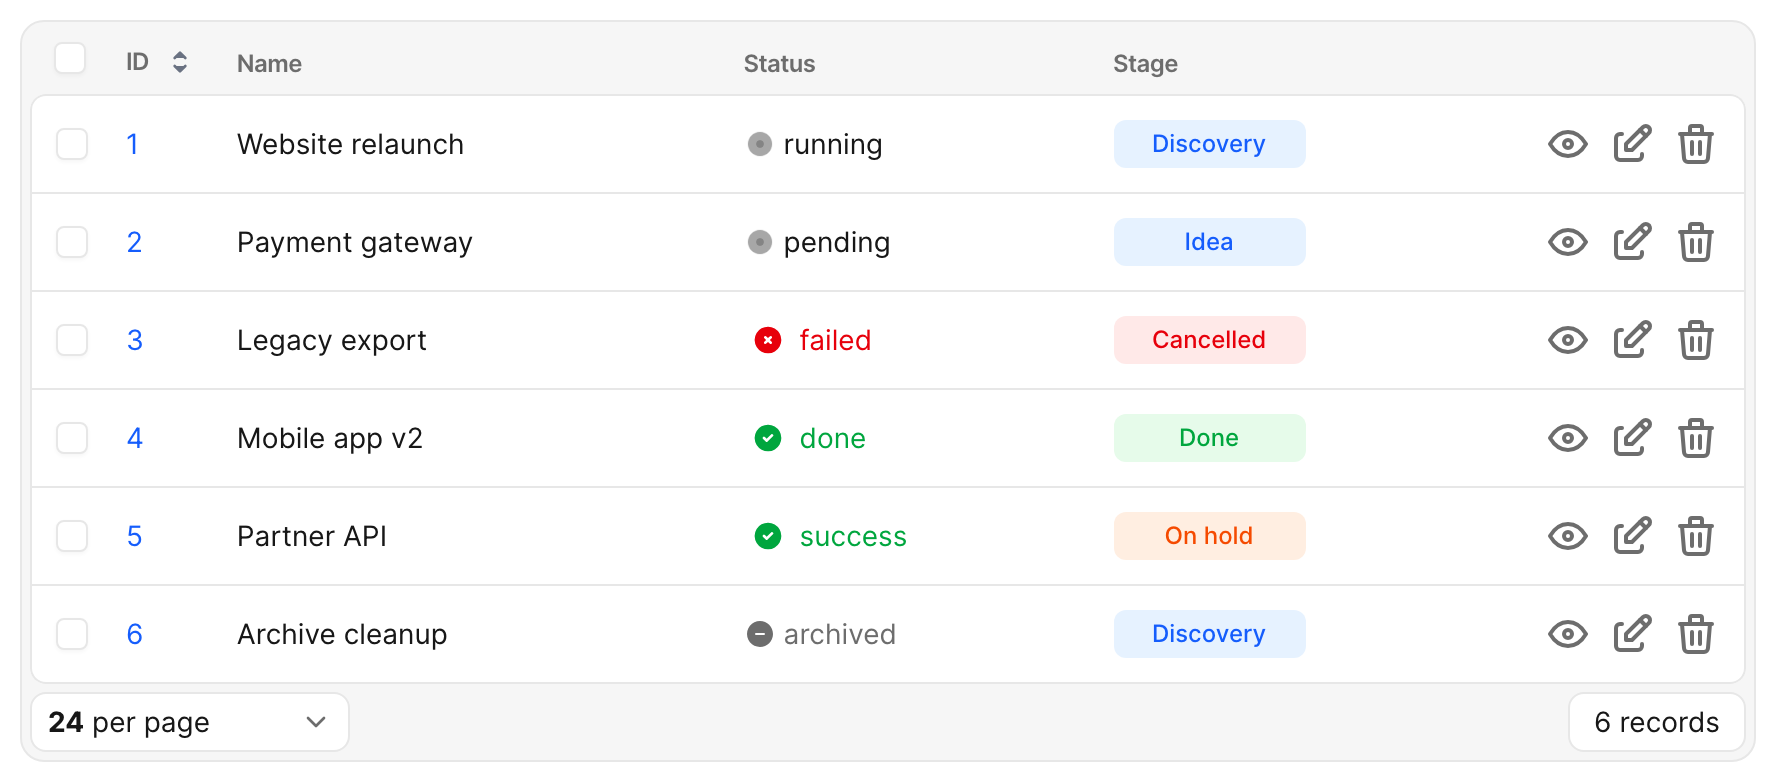Select the Partner API row checkbox
This screenshot has height=782, width=1776.
(72, 536)
